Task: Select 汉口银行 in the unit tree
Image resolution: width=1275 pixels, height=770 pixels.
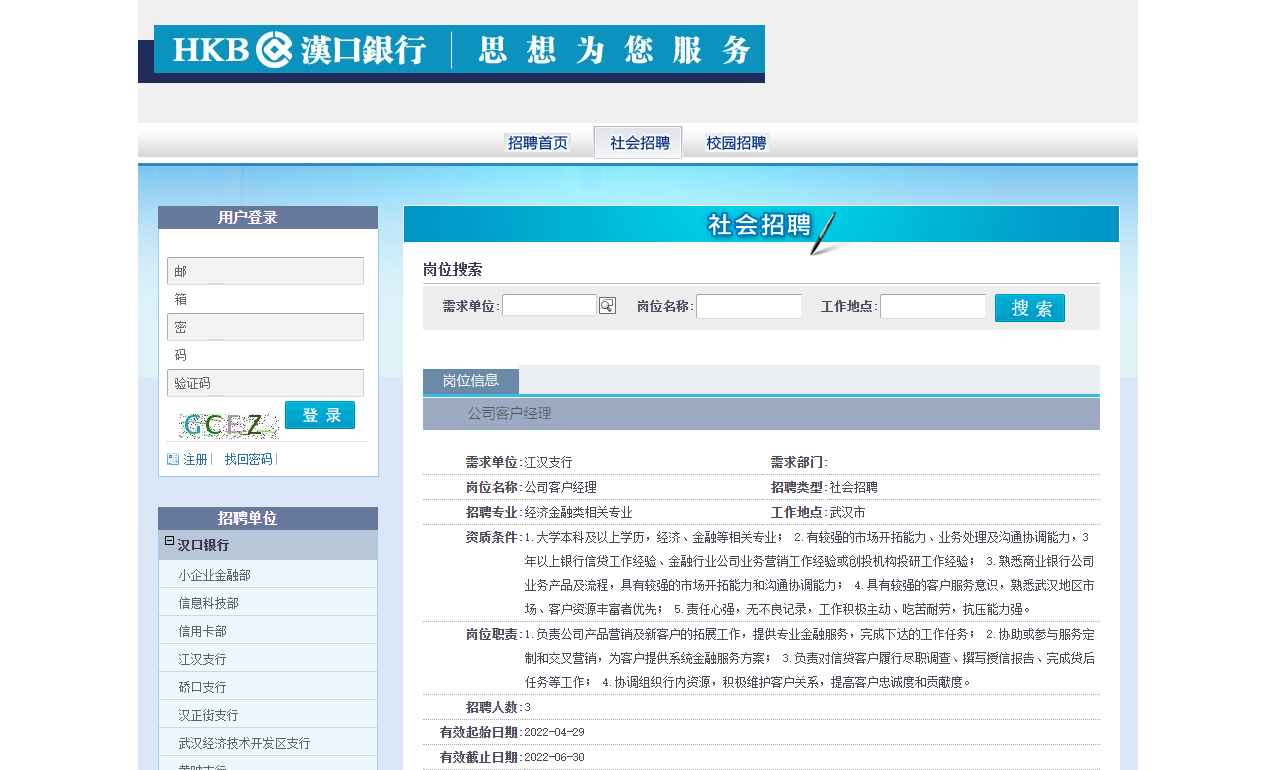Action: (203, 545)
